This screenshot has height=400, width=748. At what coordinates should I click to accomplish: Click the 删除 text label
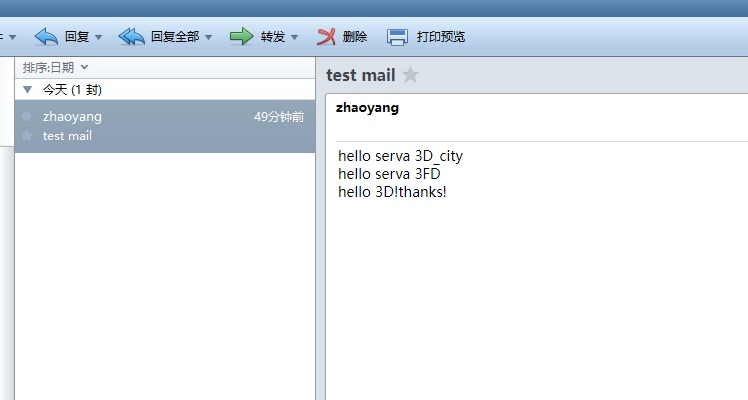click(354, 37)
